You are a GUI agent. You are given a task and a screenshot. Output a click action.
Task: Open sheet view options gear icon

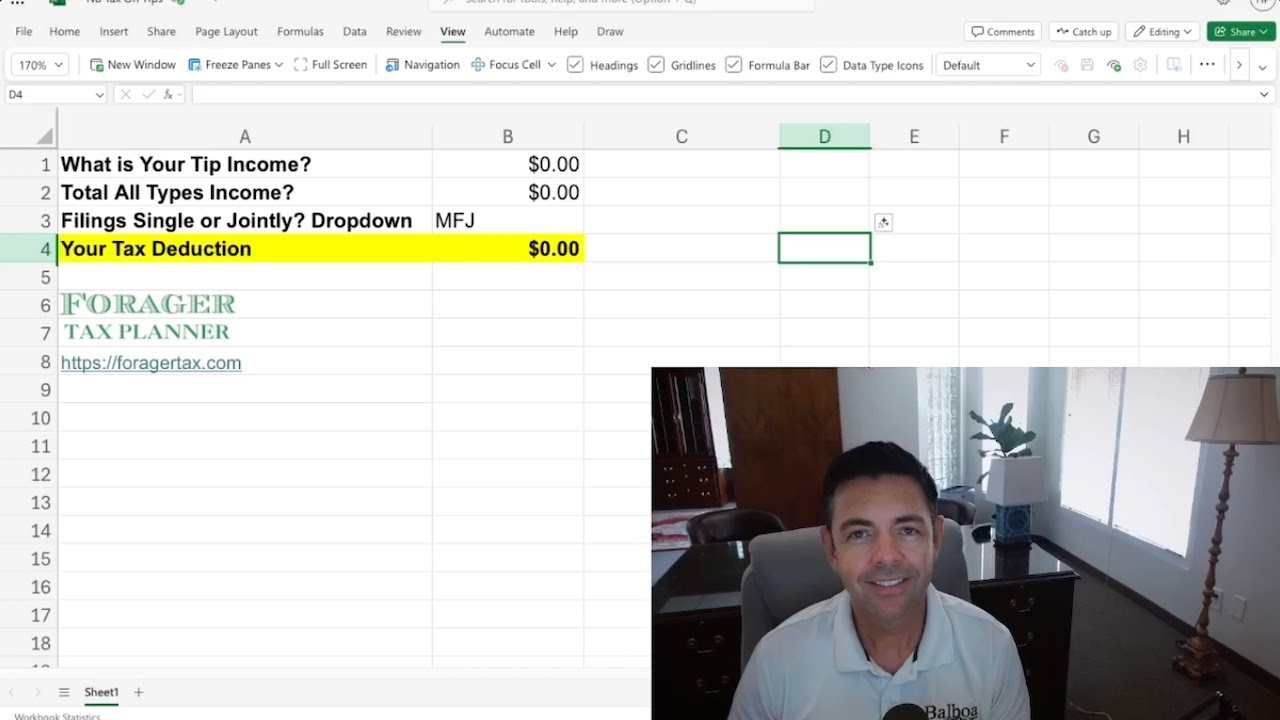(1140, 65)
